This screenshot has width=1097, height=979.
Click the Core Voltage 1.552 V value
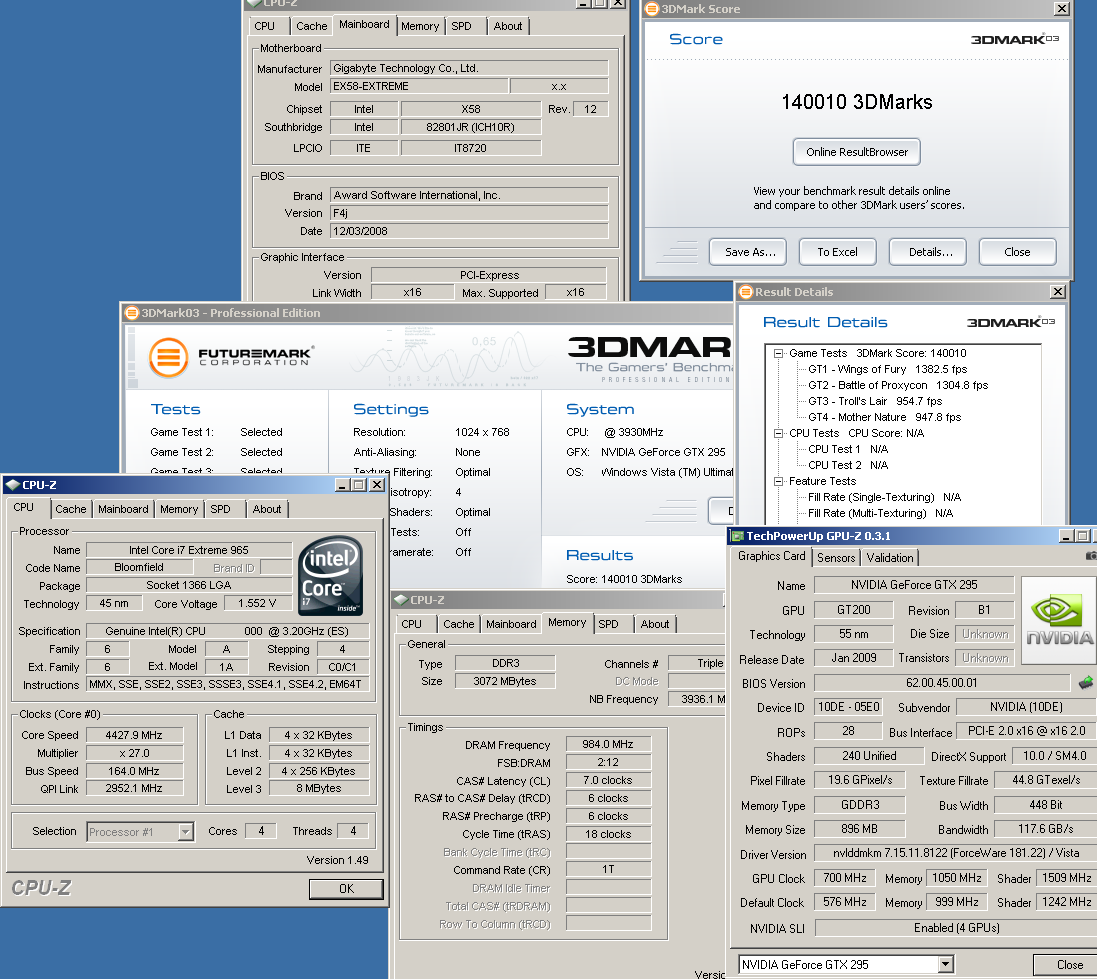[x=257, y=603]
